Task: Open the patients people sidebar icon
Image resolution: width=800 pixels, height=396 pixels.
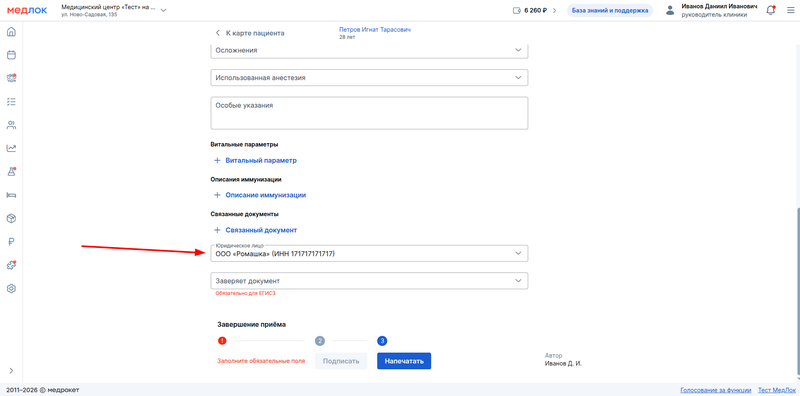Action: click(11, 125)
